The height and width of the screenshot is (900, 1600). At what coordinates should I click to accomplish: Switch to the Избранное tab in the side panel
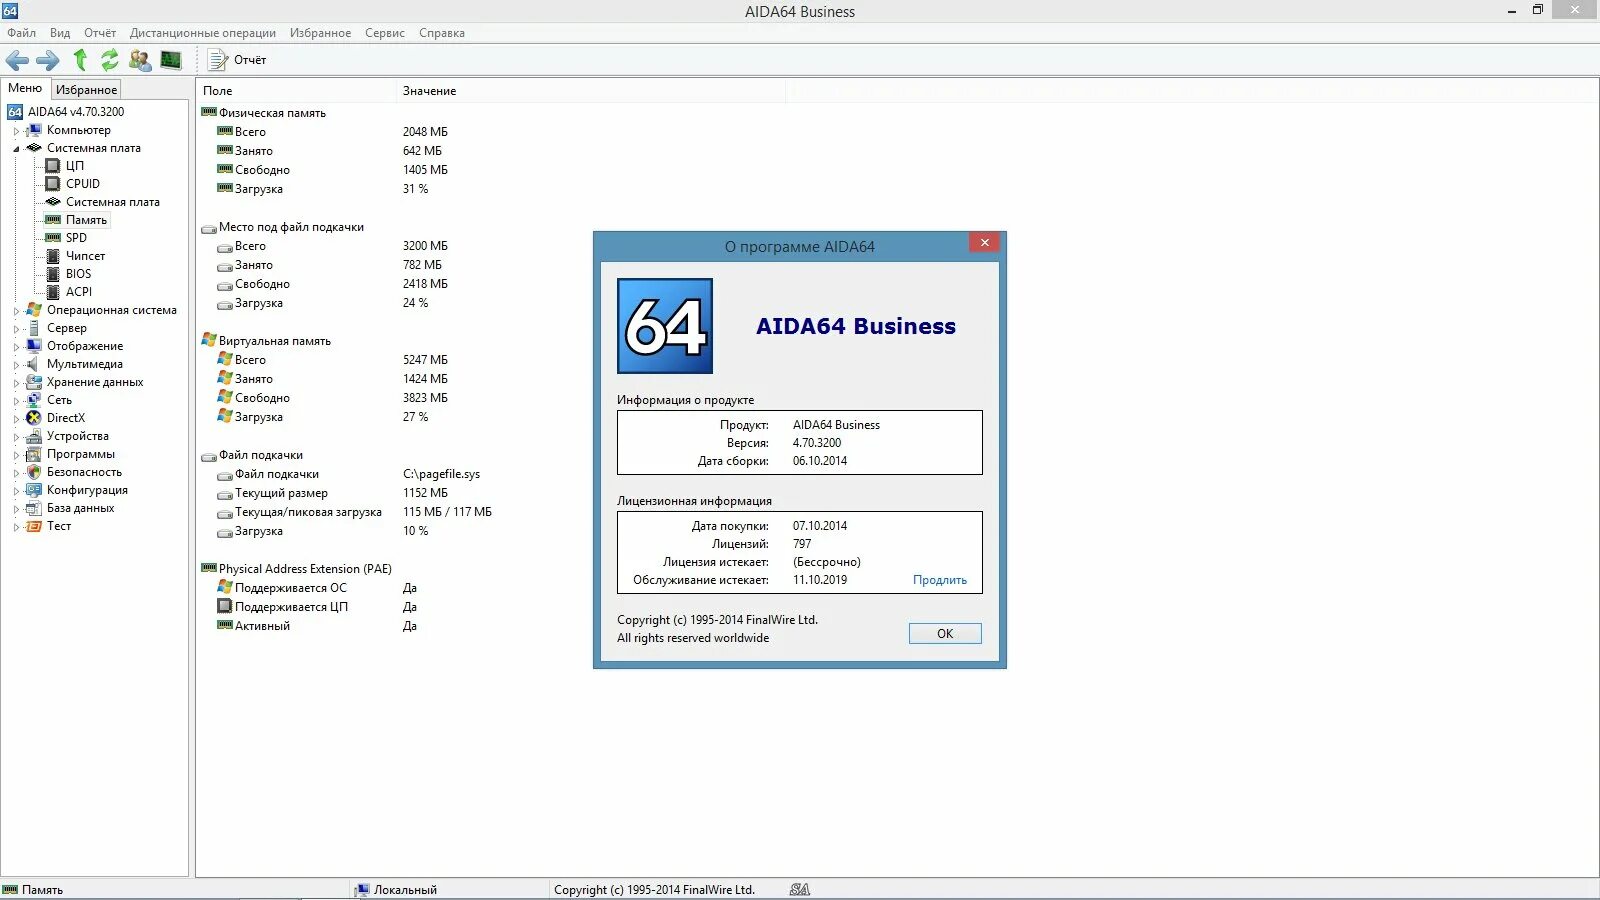tap(86, 90)
